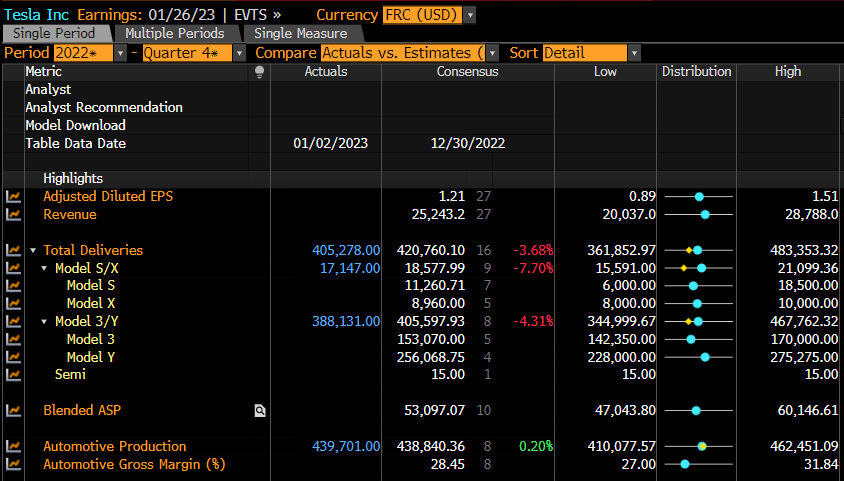Viewport: 844px width, 481px height.
Task: Open chart icon for Automotive Production
Action: click(x=13, y=447)
